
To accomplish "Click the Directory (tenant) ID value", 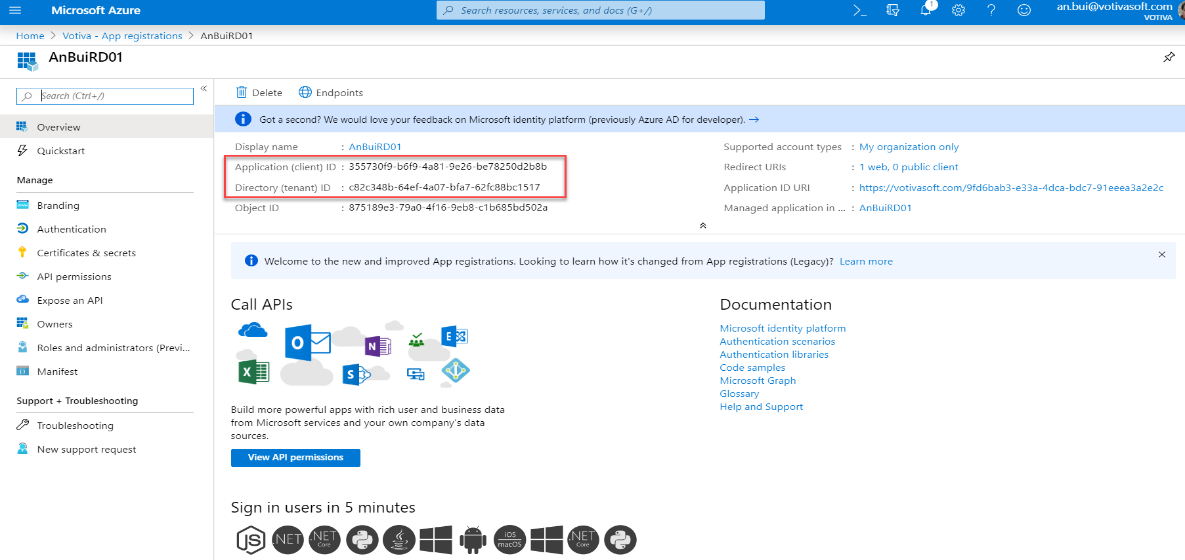I will (444, 187).
